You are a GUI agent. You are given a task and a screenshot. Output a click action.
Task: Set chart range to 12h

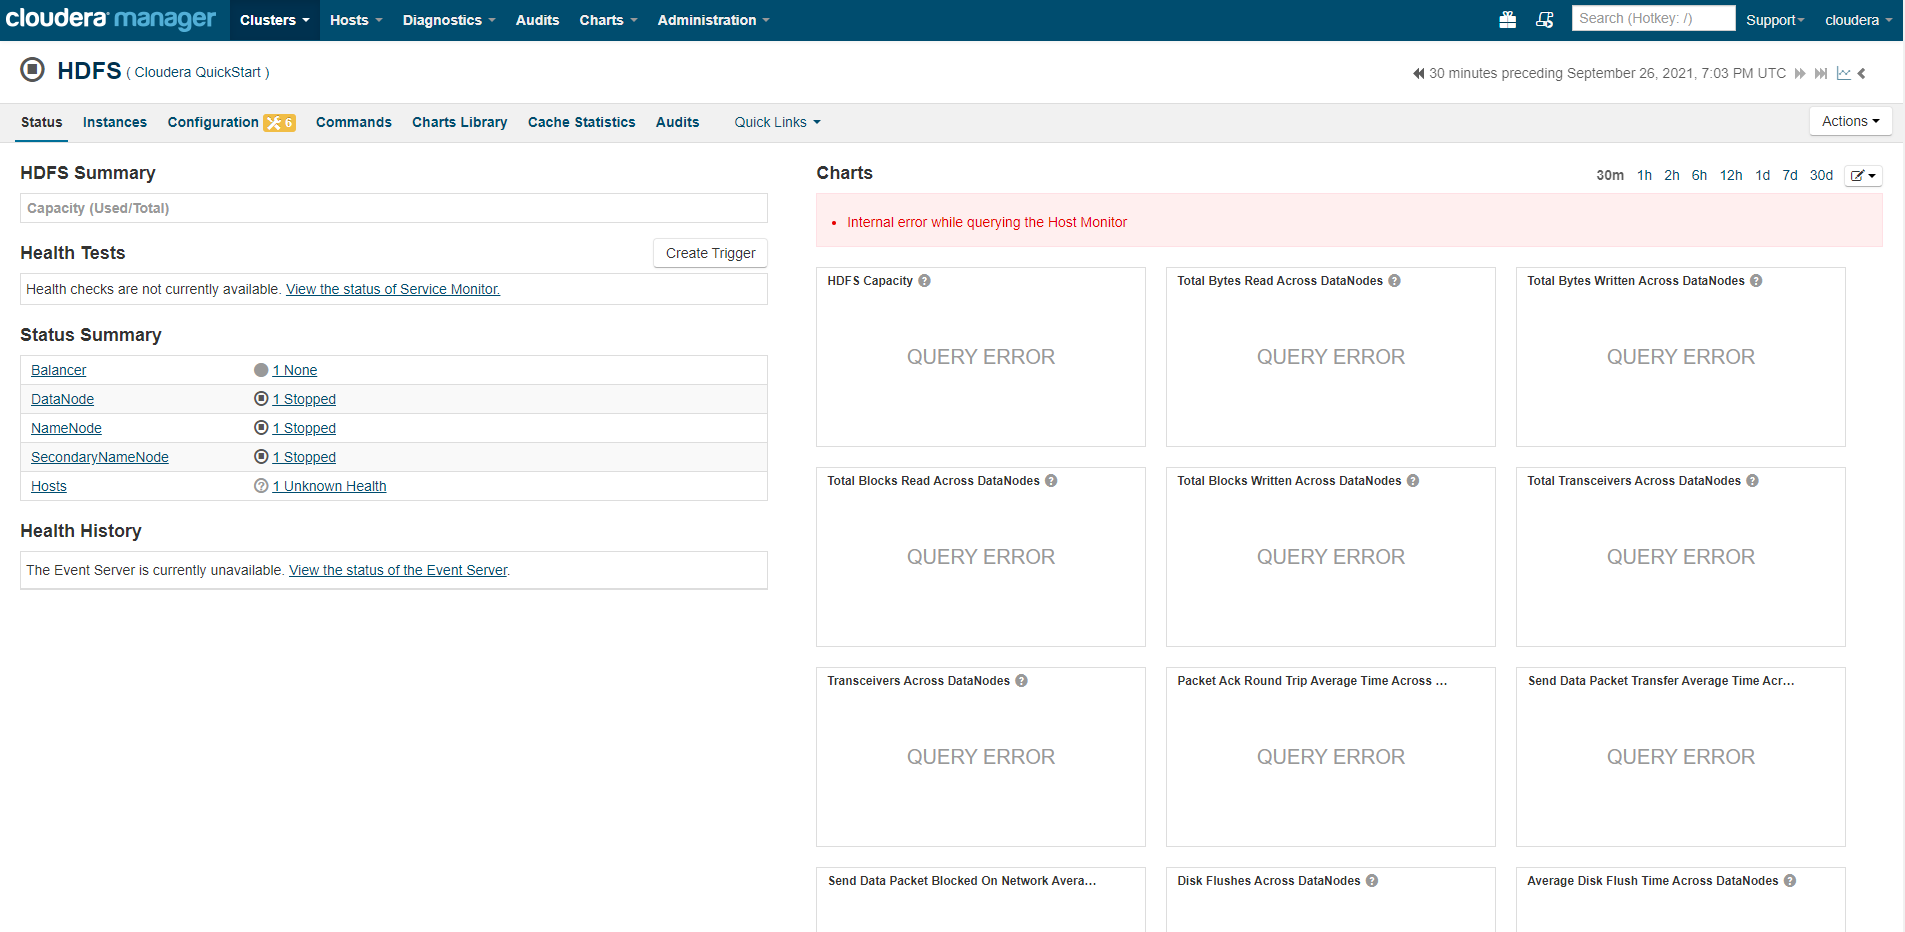(x=1731, y=175)
